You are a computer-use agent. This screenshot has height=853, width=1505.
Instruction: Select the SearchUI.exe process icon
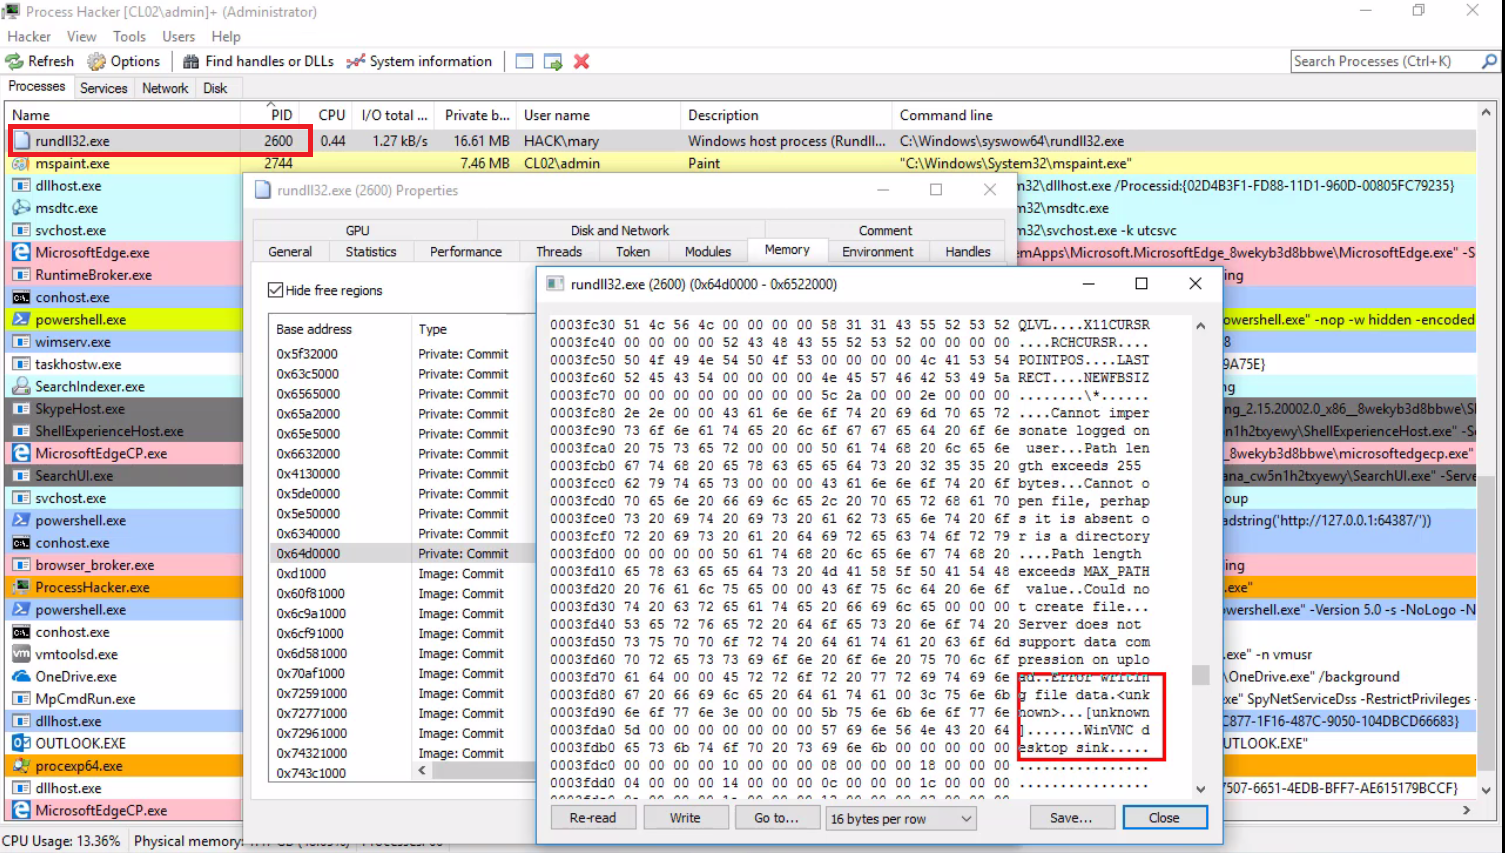click(x=21, y=476)
